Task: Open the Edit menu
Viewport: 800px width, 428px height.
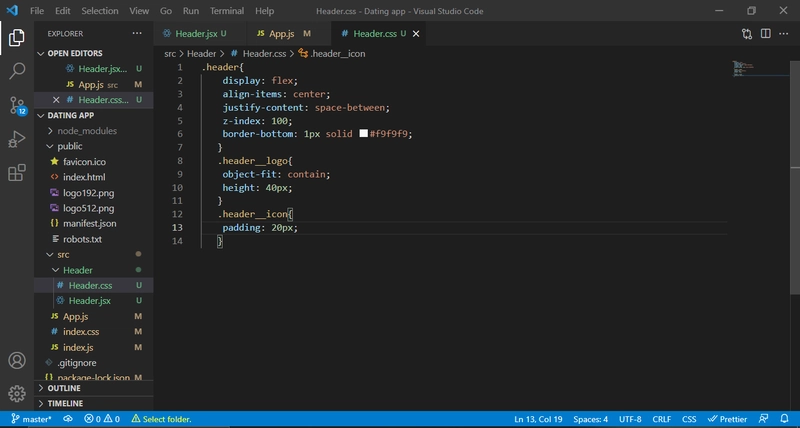Action: (63, 11)
